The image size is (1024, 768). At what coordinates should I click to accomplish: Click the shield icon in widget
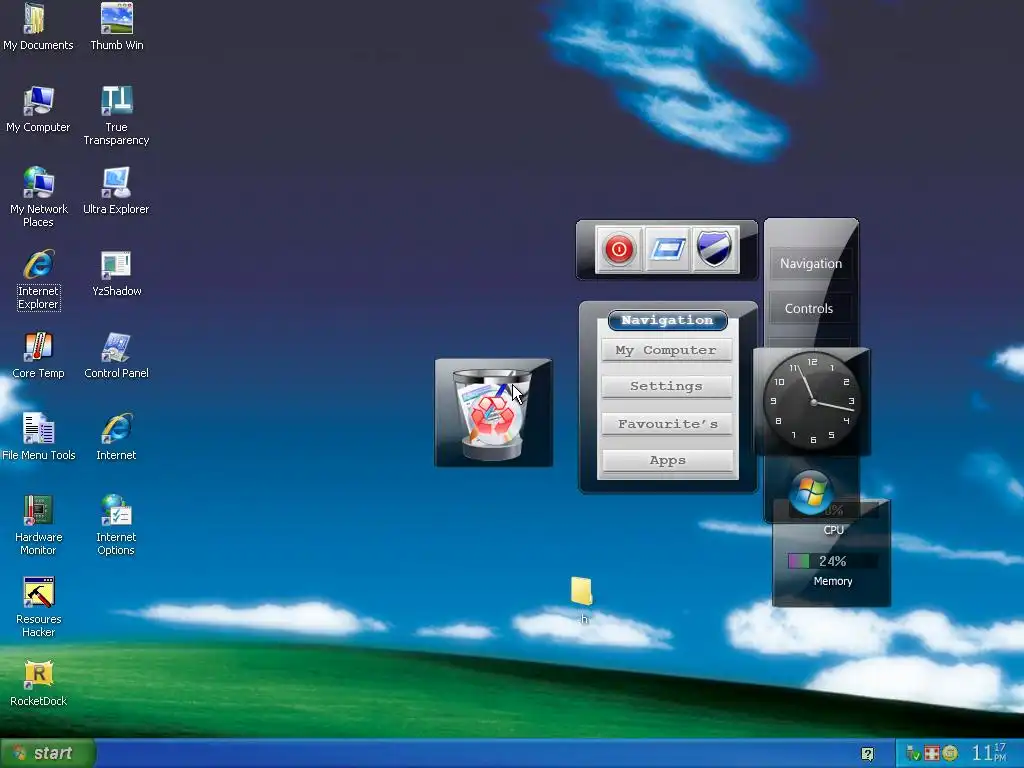tap(714, 249)
